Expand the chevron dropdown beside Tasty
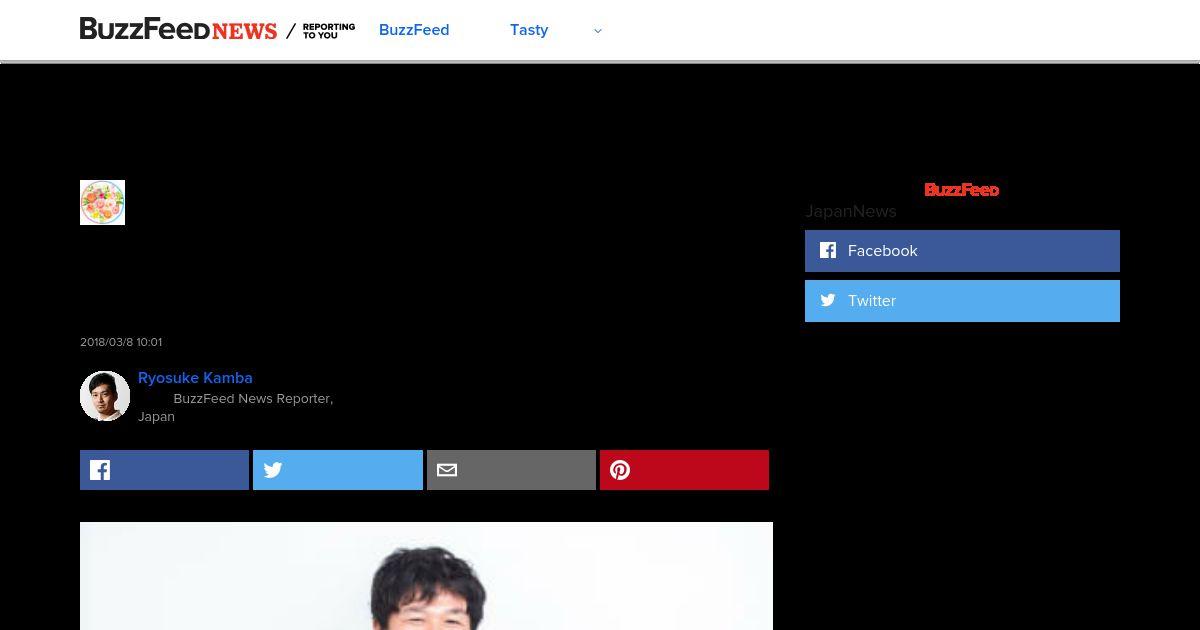Screen dimensions: 1200x630 [598, 31]
